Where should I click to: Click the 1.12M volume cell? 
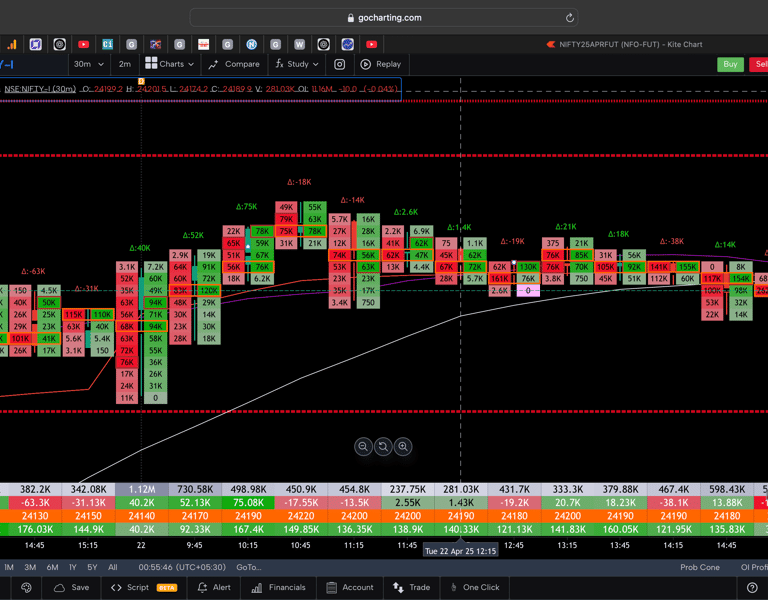pyautogui.click(x=142, y=489)
